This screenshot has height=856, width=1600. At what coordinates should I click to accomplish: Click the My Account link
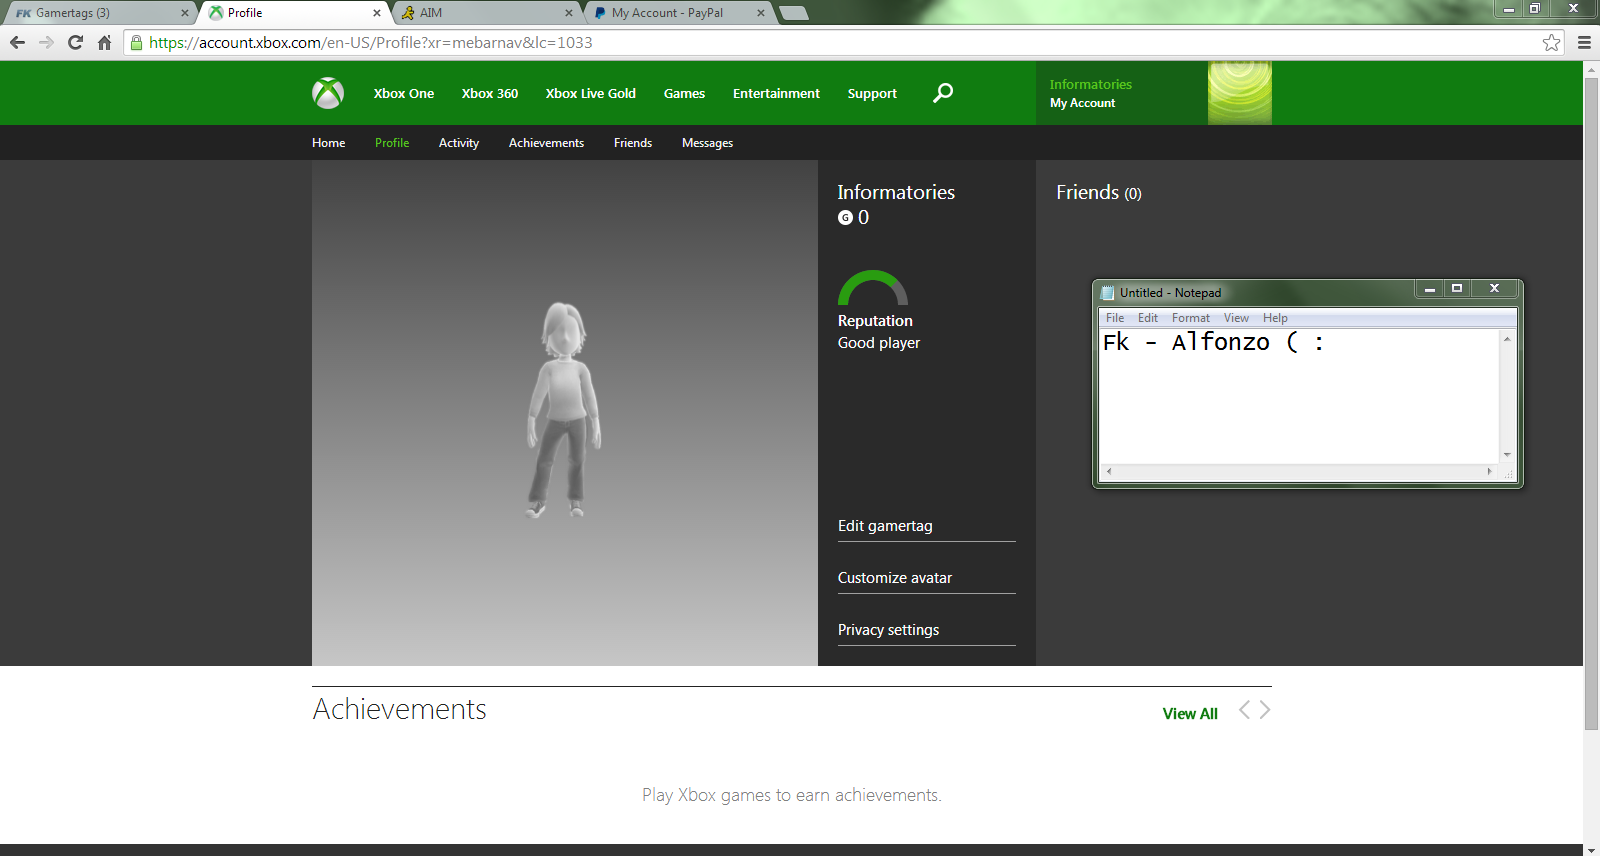pyautogui.click(x=1082, y=103)
